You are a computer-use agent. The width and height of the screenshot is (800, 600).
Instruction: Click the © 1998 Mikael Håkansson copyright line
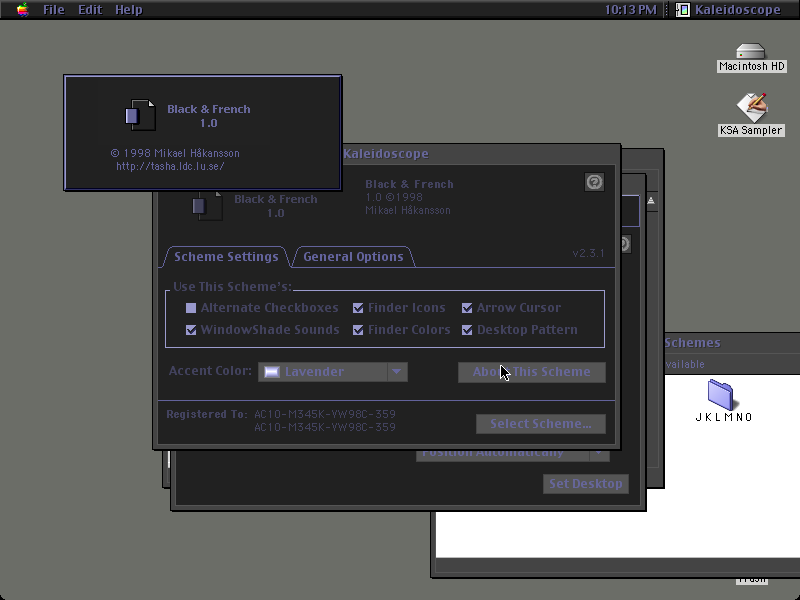[x=175, y=153]
